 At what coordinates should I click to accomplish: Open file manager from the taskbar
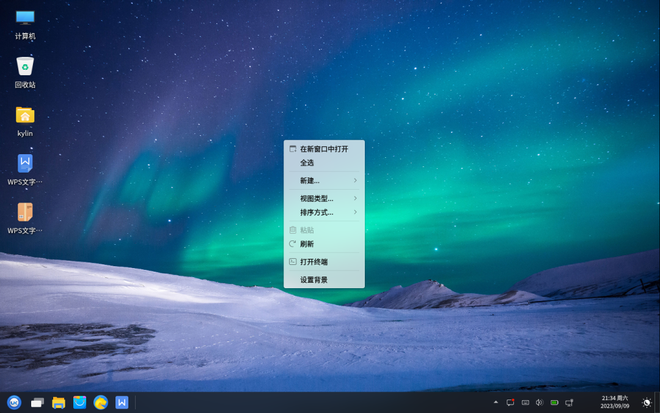click(59, 402)
